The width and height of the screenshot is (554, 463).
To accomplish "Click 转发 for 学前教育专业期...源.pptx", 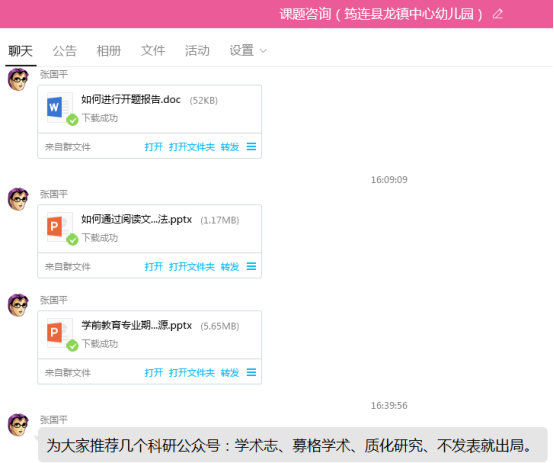I will pos(230,373).
